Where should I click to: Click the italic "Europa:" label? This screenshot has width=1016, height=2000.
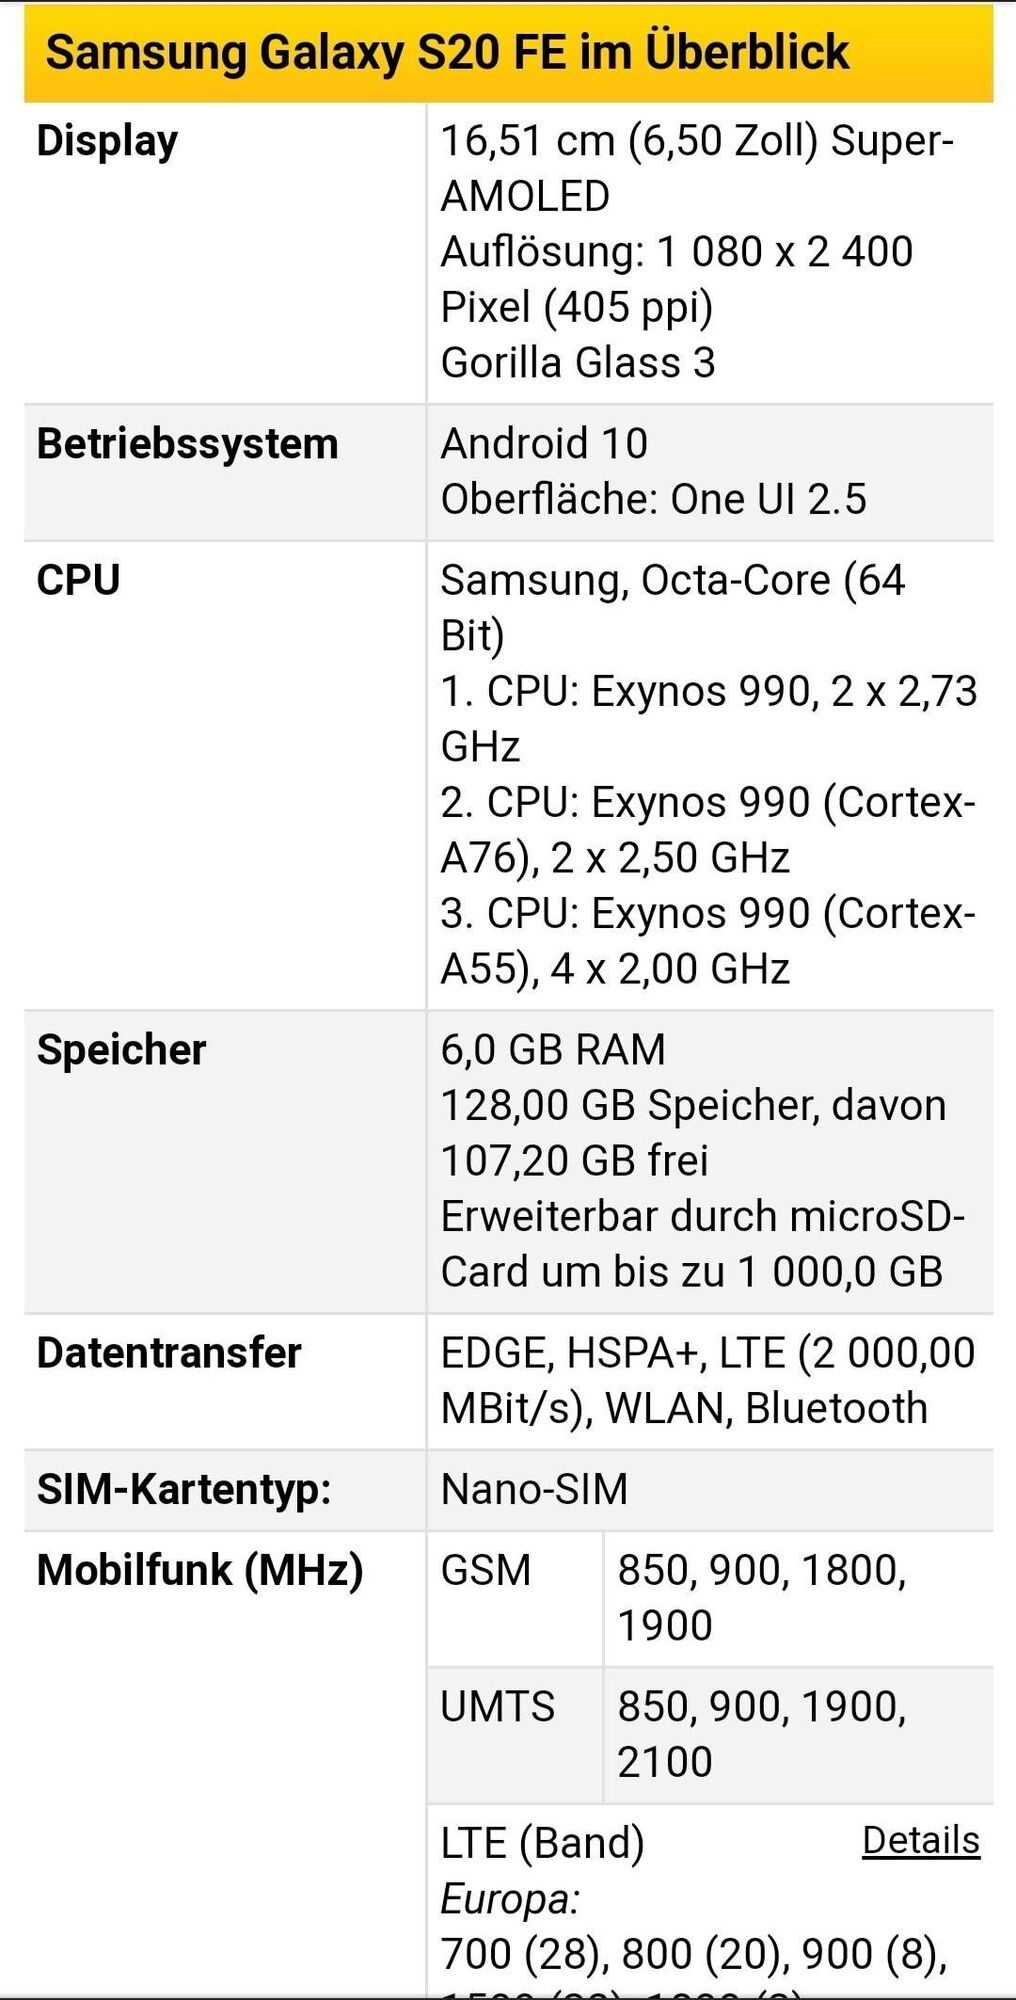click(x=510, y=1898)
